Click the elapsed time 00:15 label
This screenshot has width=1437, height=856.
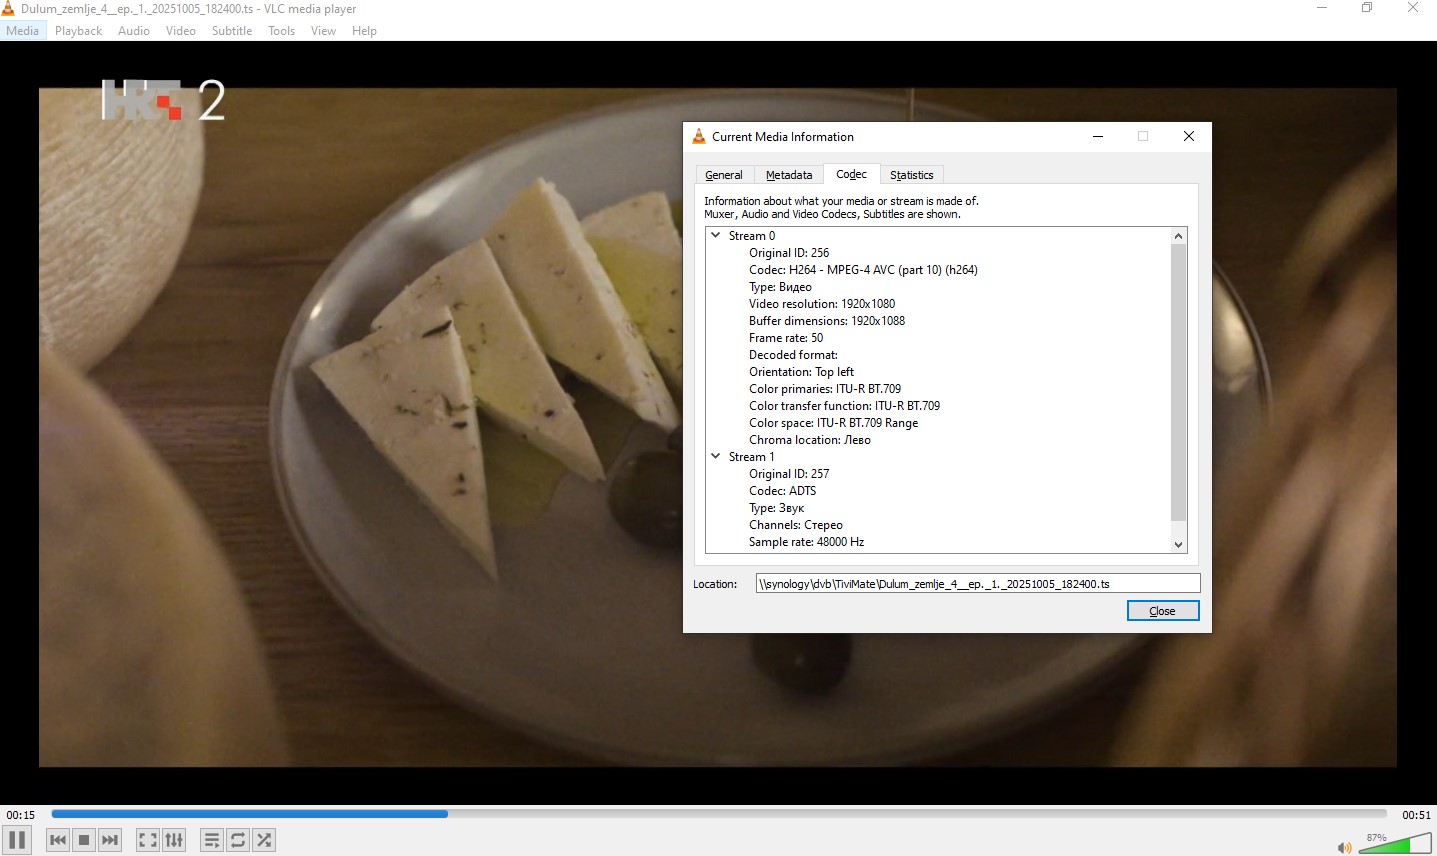point(20,815)
